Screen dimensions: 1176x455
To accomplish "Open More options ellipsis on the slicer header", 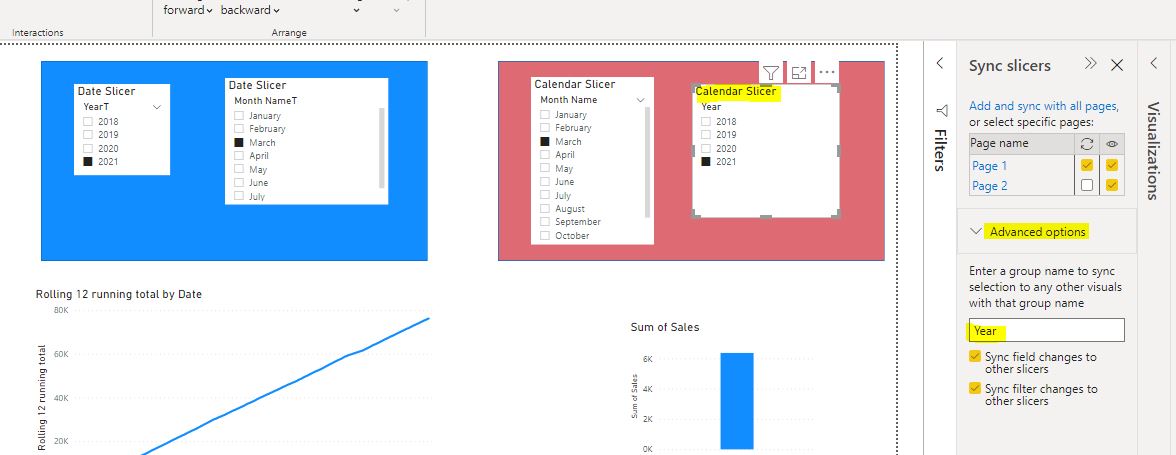I will [x=826, y=73].
